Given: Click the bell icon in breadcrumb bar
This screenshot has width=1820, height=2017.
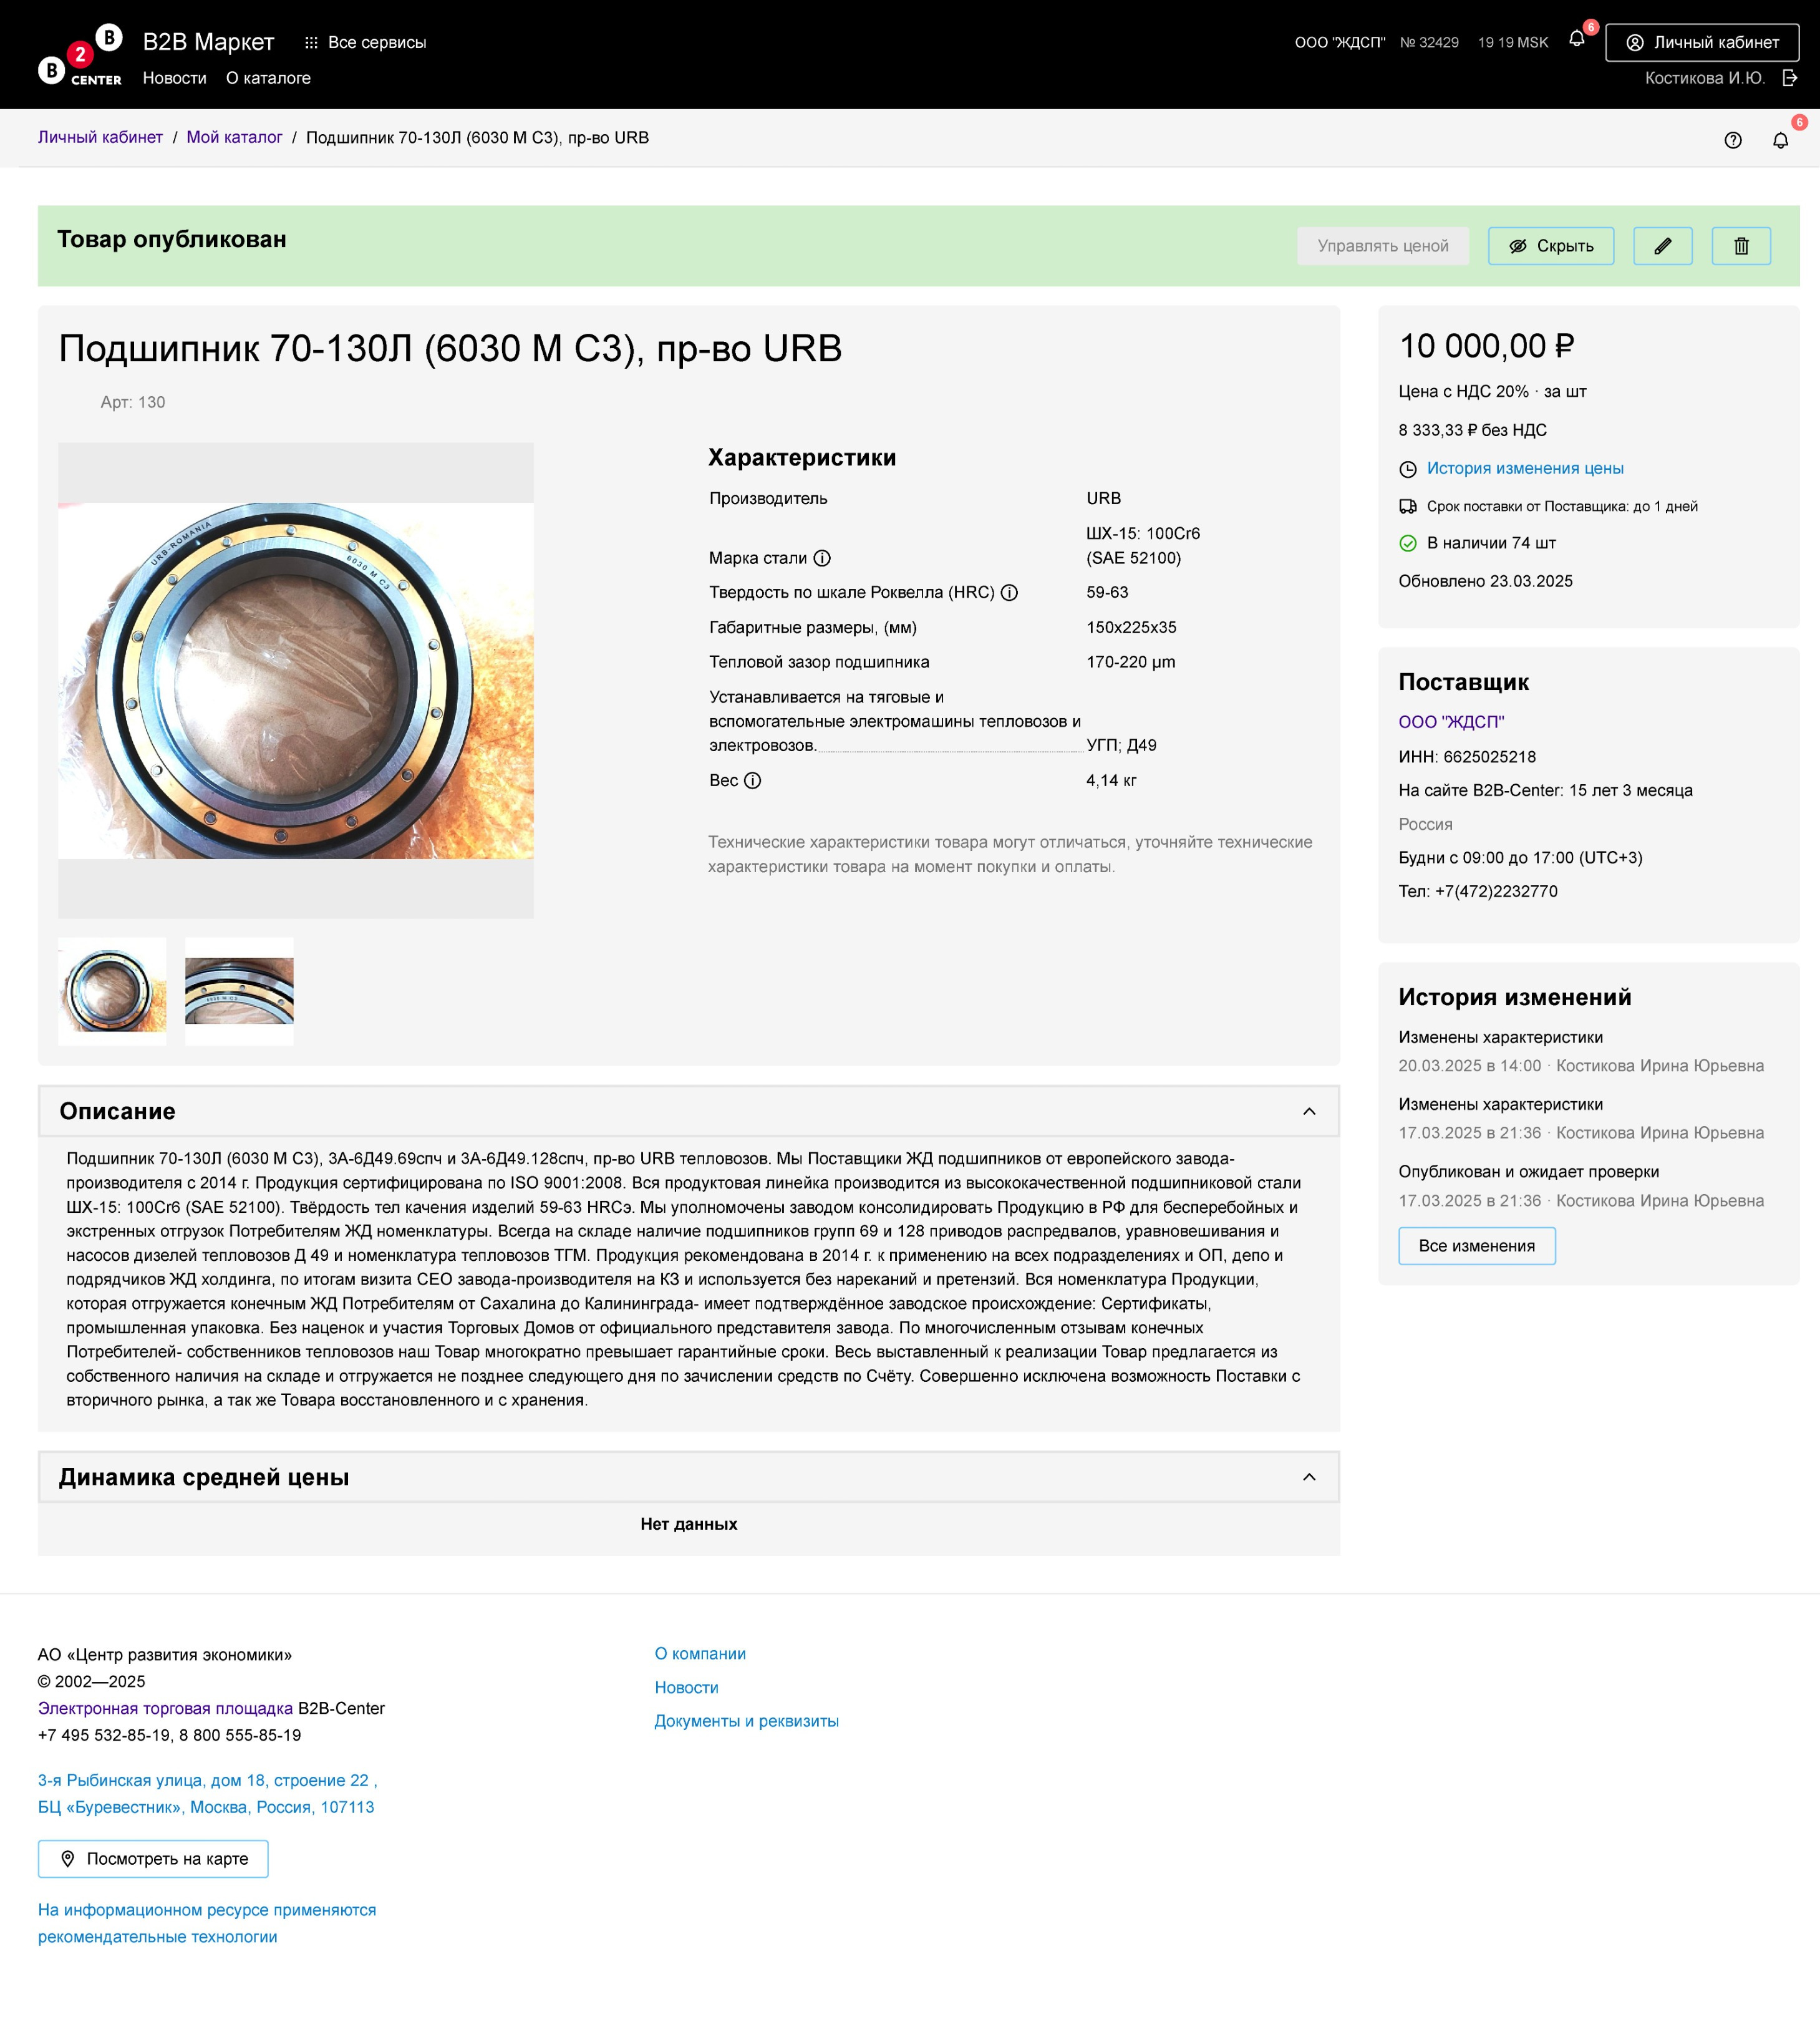Looking at the screenshot, I should tap(1780, 141).
